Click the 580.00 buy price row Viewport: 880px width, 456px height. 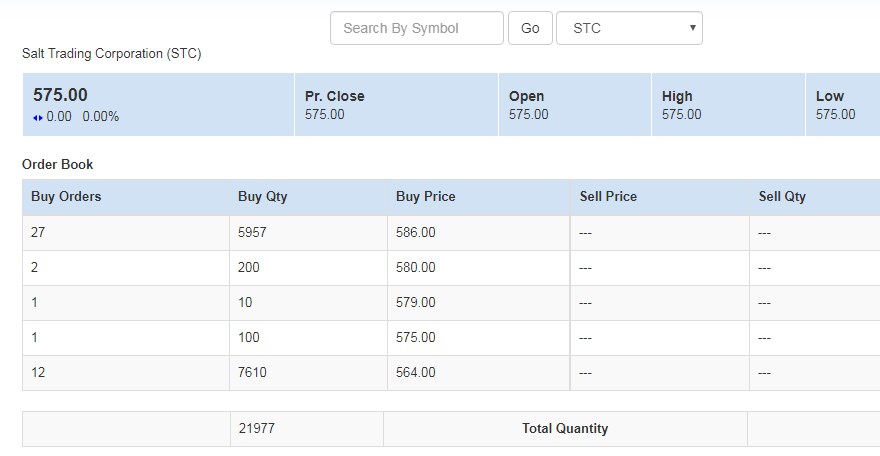[x=416, y=268]
